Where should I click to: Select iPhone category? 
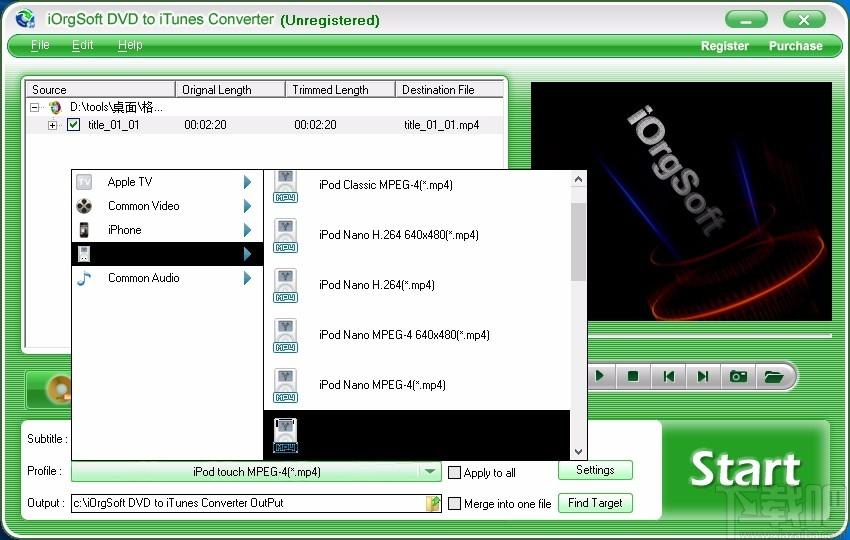coord(167,230)
